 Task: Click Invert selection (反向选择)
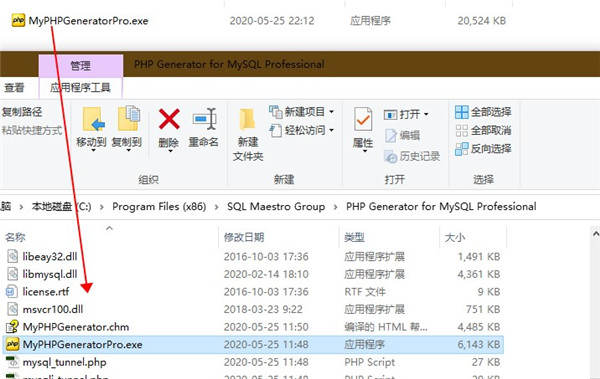[x=483, y=149]
